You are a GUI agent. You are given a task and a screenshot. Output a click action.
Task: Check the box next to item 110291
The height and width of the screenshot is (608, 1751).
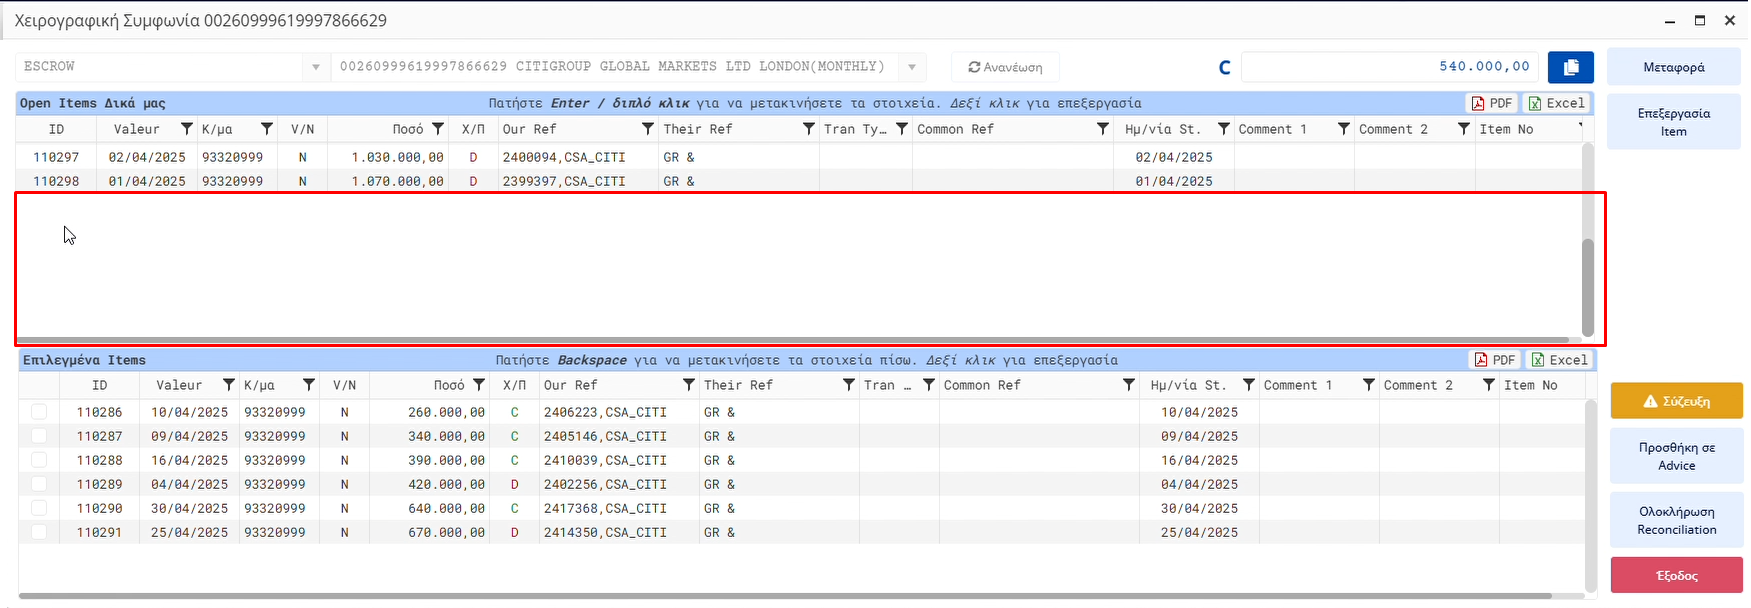pyautogui.click(x=39, y=532)
